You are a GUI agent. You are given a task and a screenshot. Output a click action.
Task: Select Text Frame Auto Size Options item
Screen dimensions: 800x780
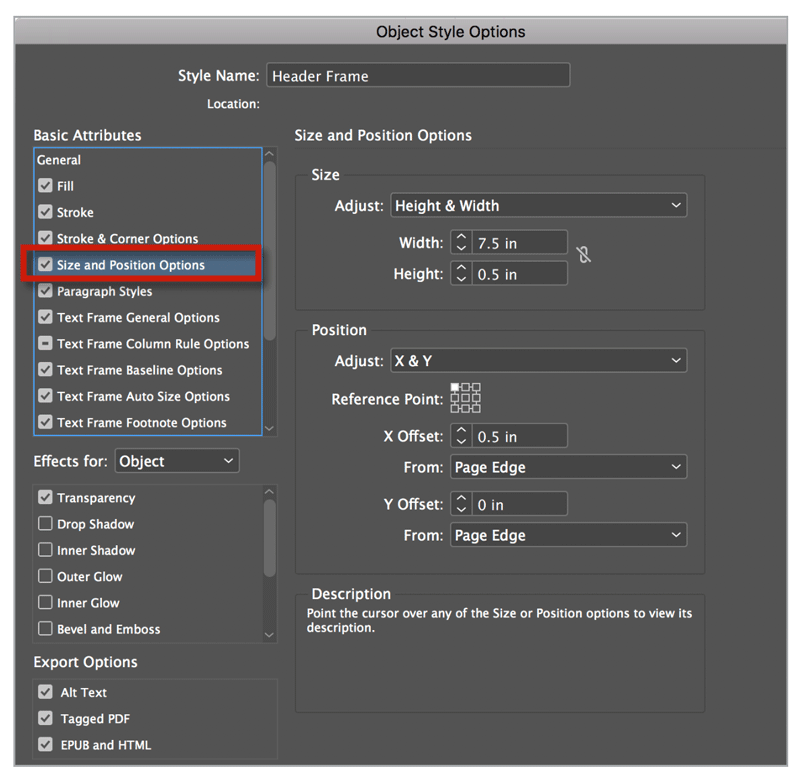click(143, 396)
